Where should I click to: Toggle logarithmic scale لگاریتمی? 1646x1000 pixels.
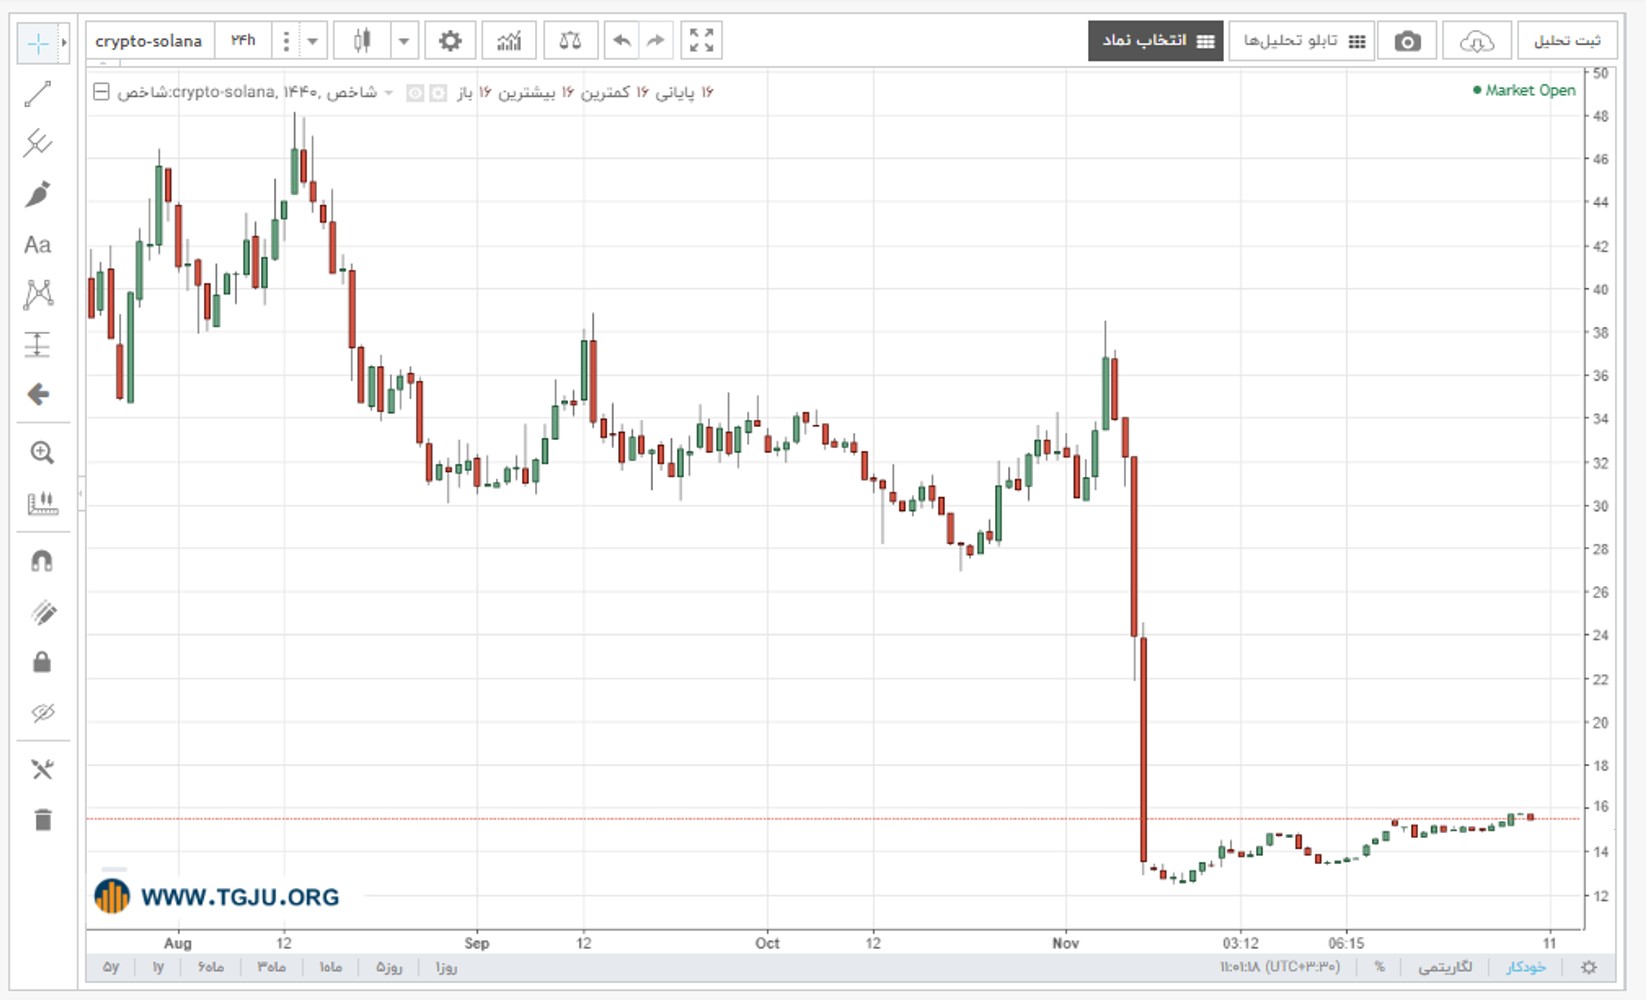(x=1445, y=967)
